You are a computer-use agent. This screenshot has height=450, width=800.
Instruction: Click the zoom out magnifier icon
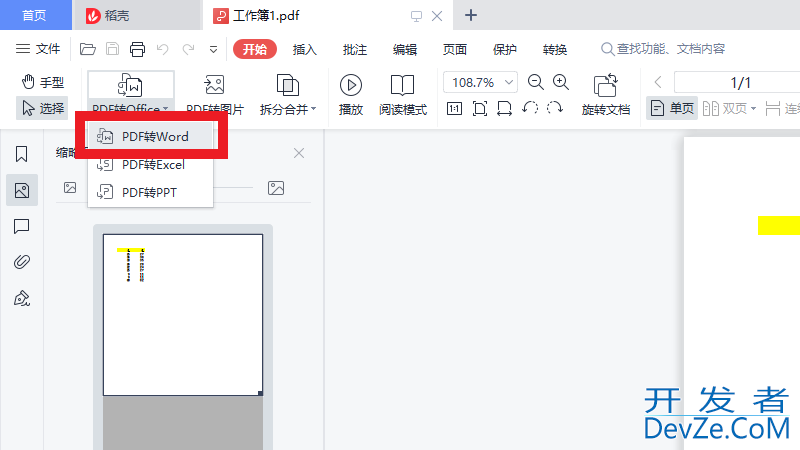535,82
